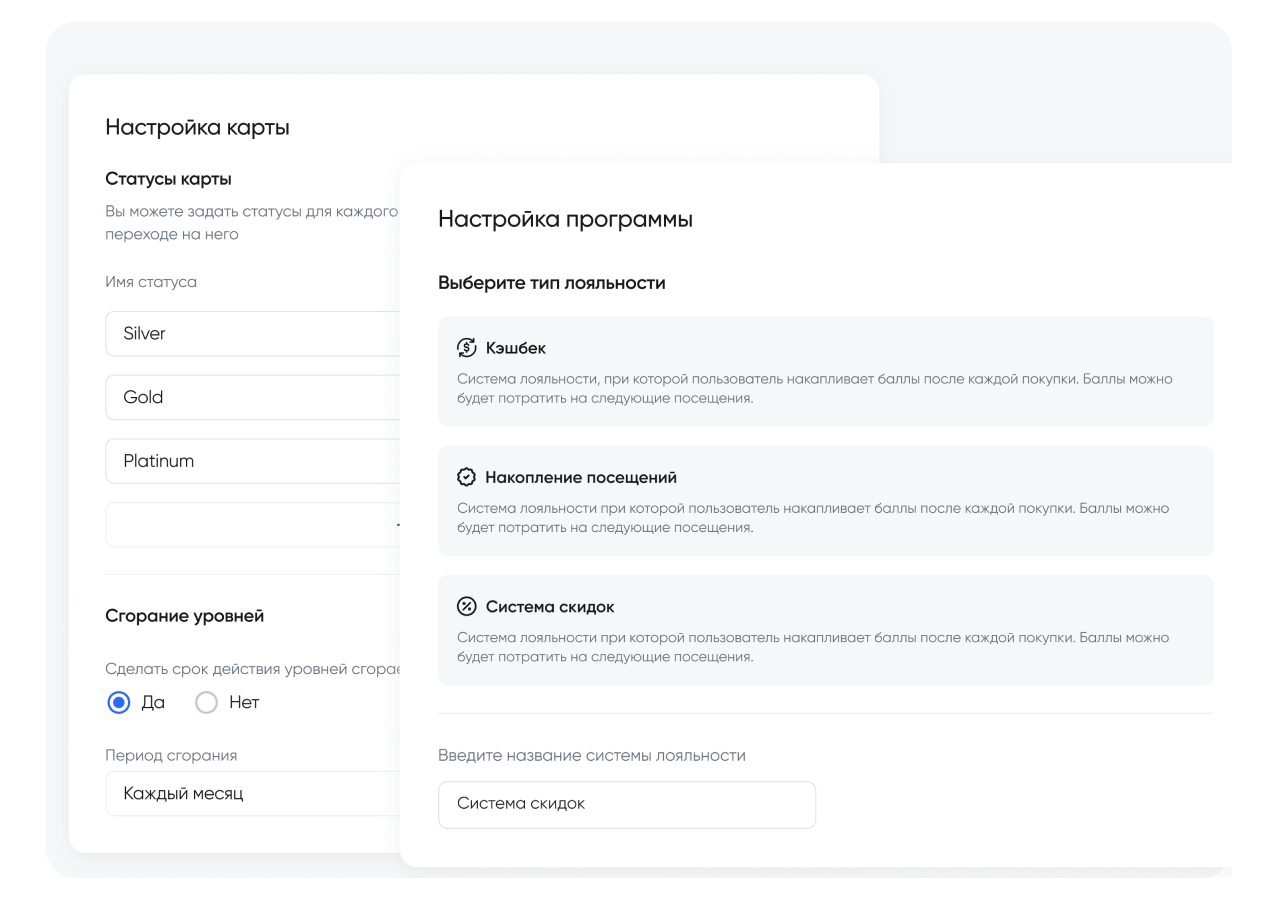Click the Настройка карты heading
Screen dimensions: 1280x900
pyautogui.click(x=197, y=127)
